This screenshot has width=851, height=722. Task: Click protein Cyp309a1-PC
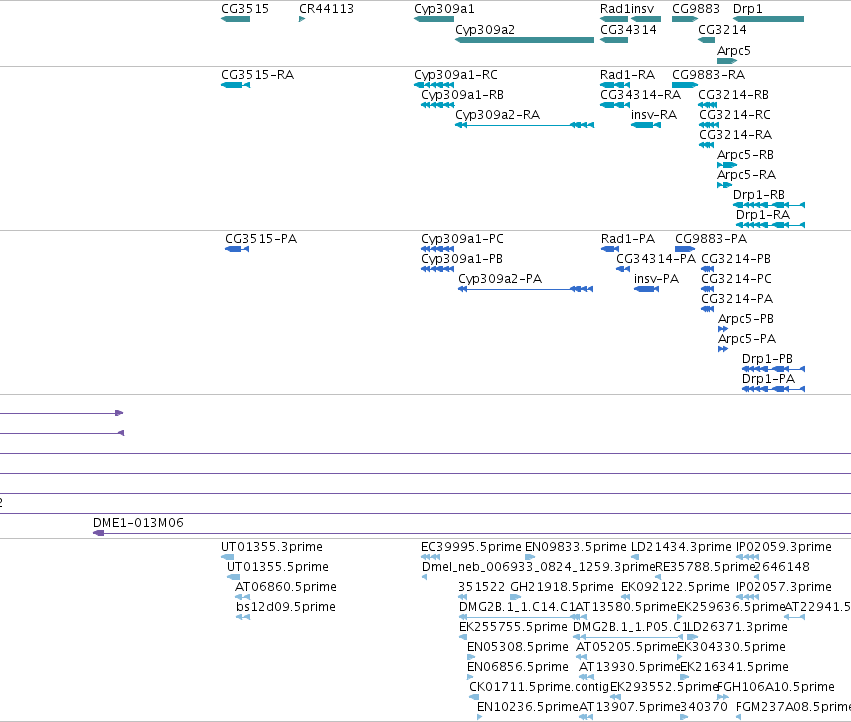[462, 239]
